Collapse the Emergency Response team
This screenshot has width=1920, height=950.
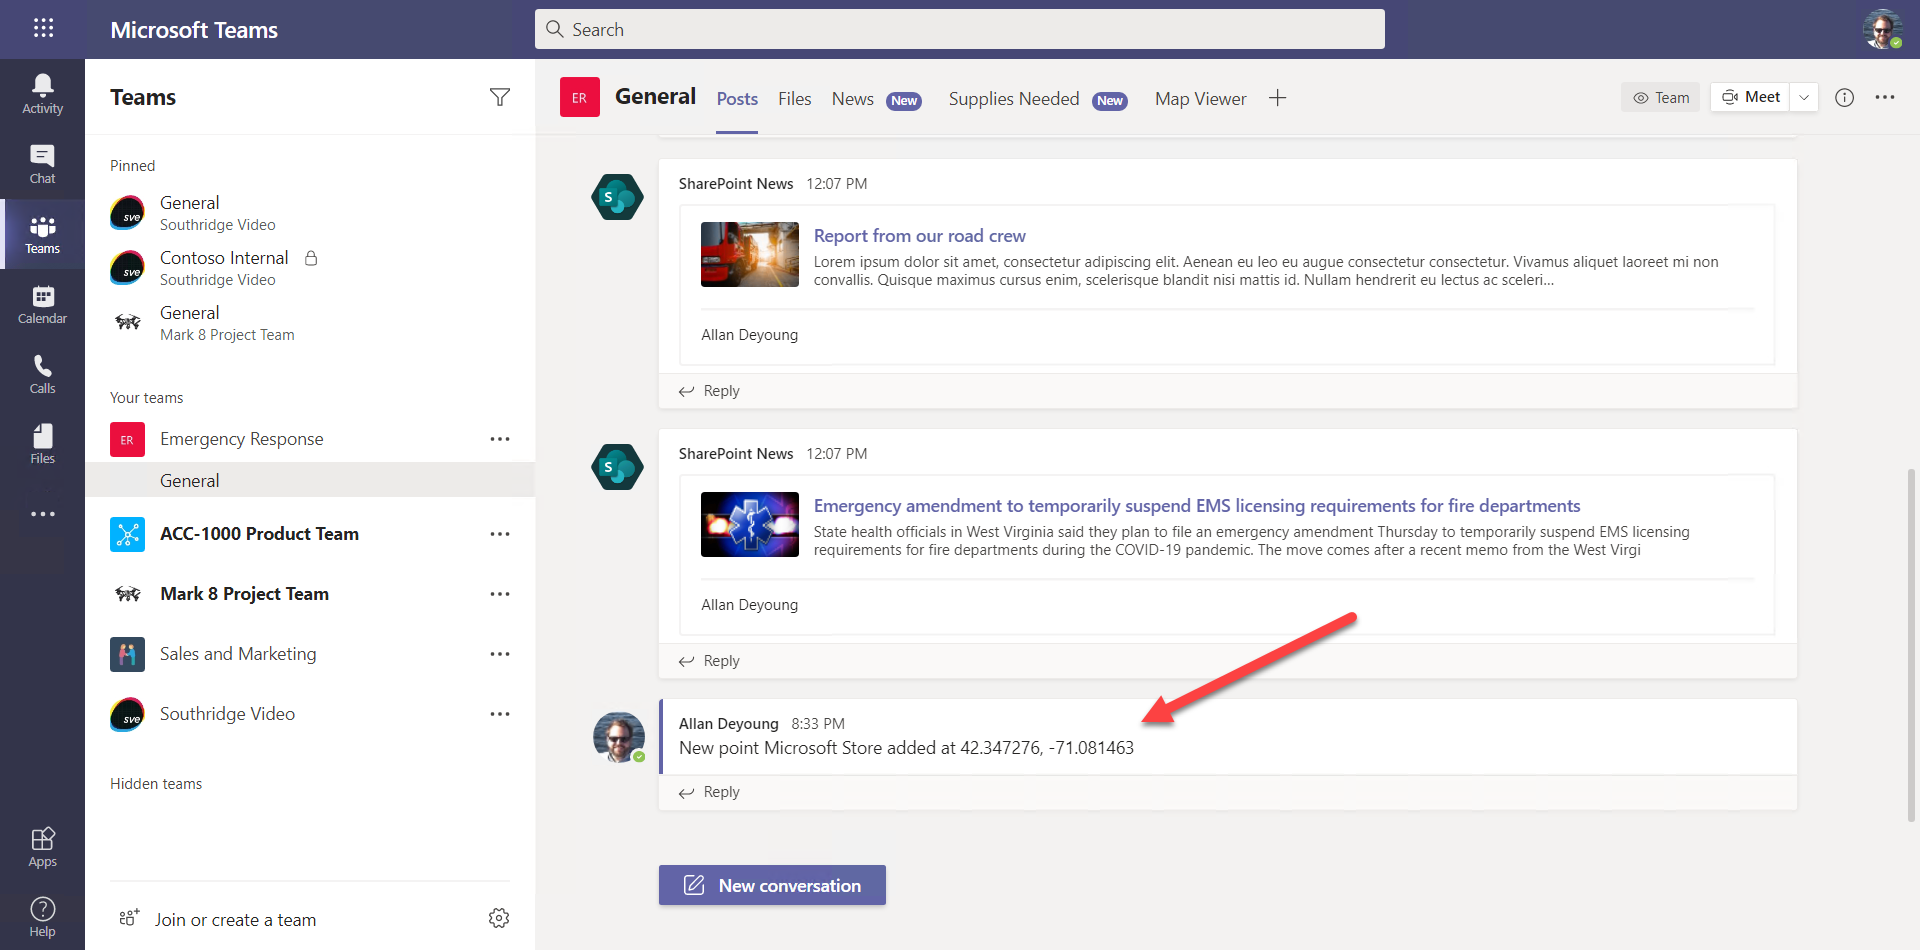pos(241,439)
